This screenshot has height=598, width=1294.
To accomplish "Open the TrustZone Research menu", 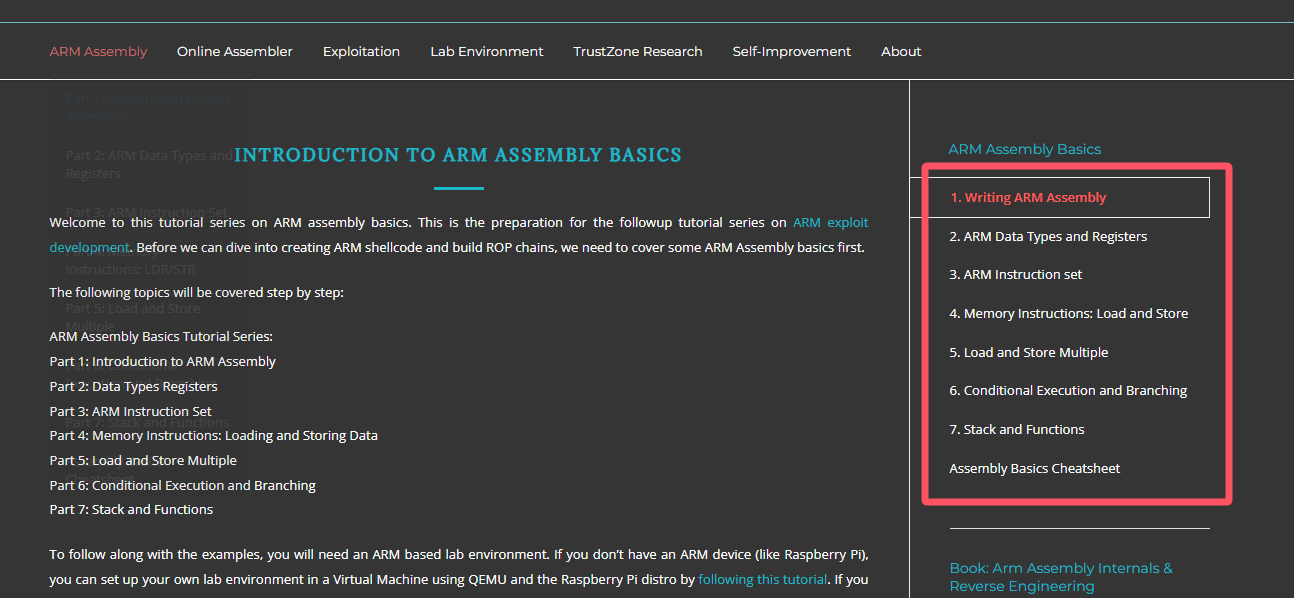I will point(638,51).
